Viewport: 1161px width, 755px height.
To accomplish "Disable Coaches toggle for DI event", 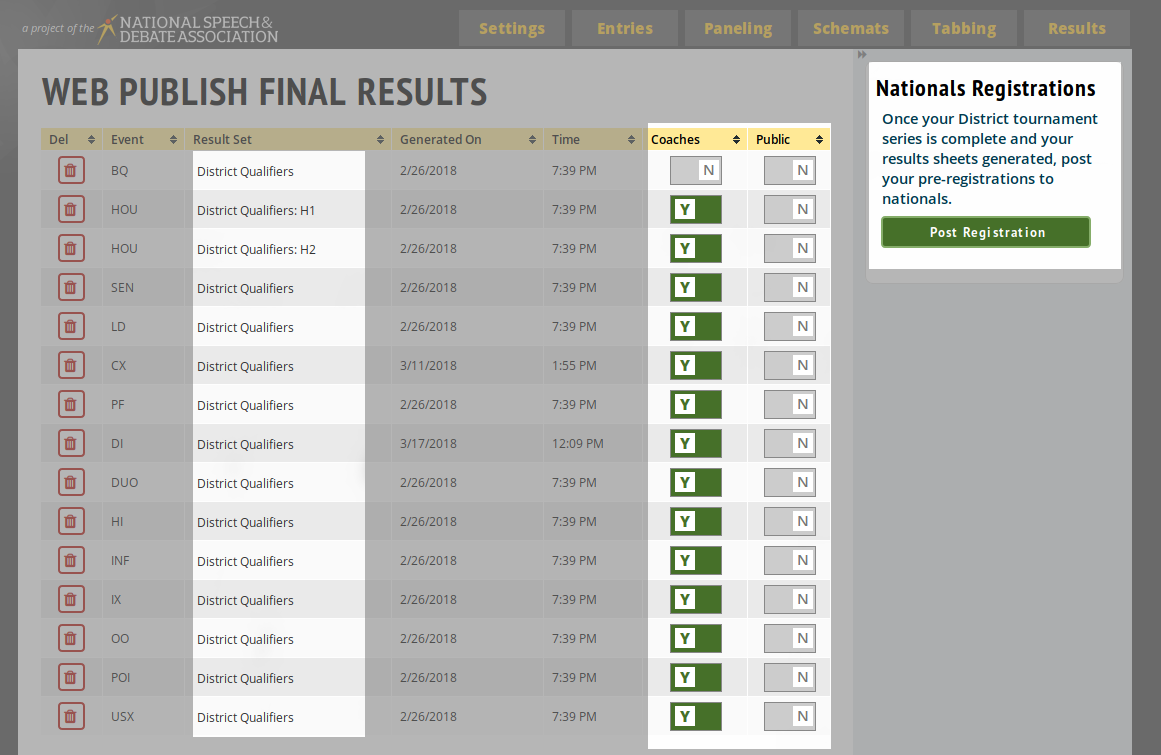I will click(x=696, y=444).
